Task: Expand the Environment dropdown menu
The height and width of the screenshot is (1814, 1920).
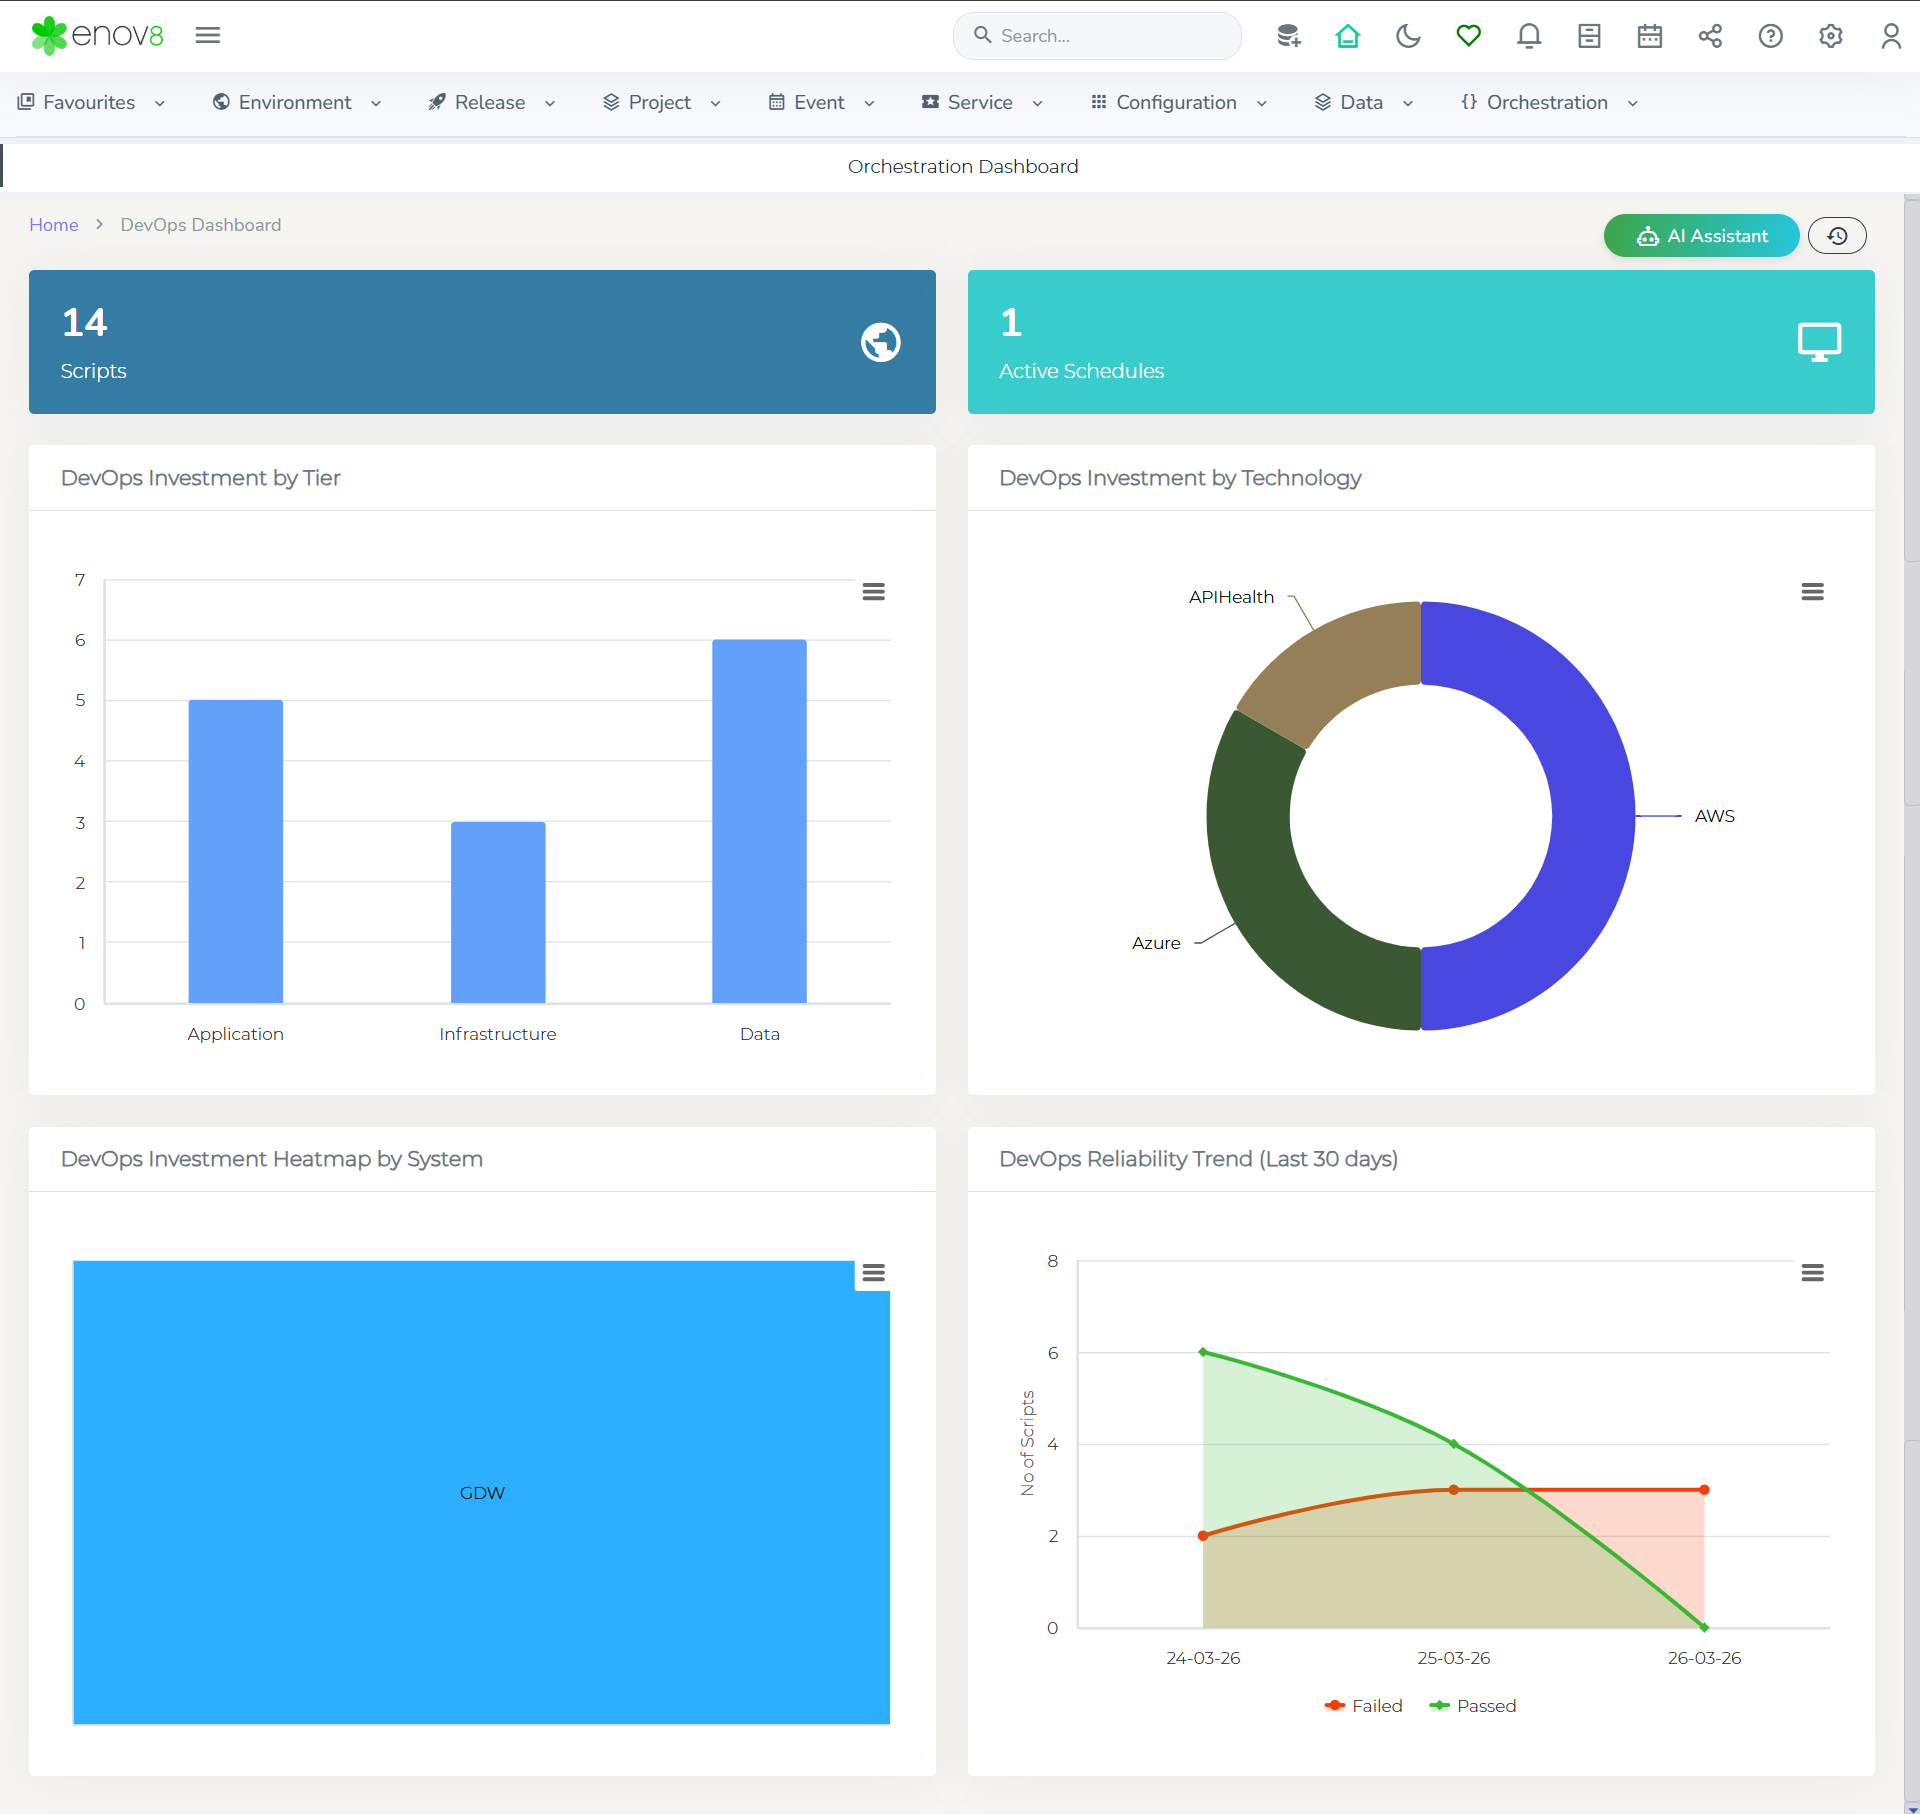Action: point(297,102)
